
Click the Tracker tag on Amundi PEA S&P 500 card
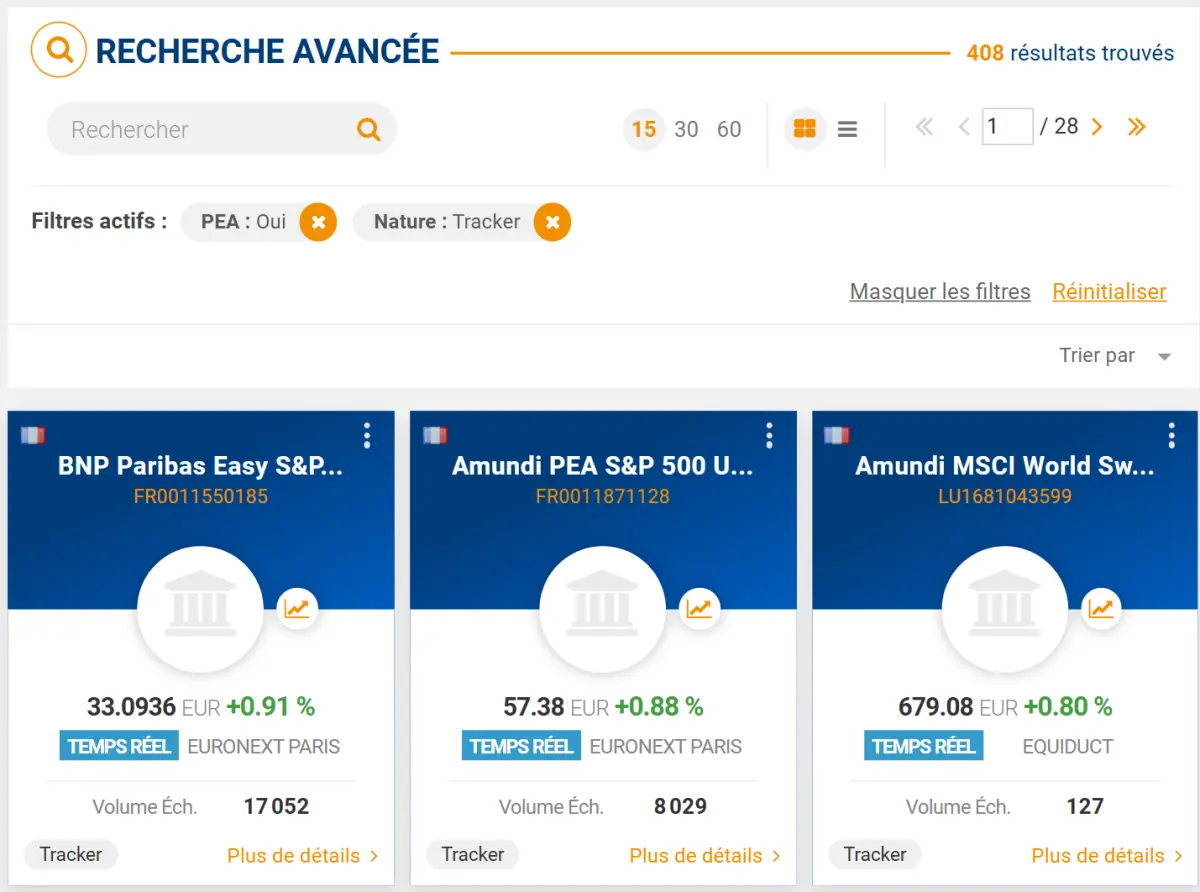473,855
